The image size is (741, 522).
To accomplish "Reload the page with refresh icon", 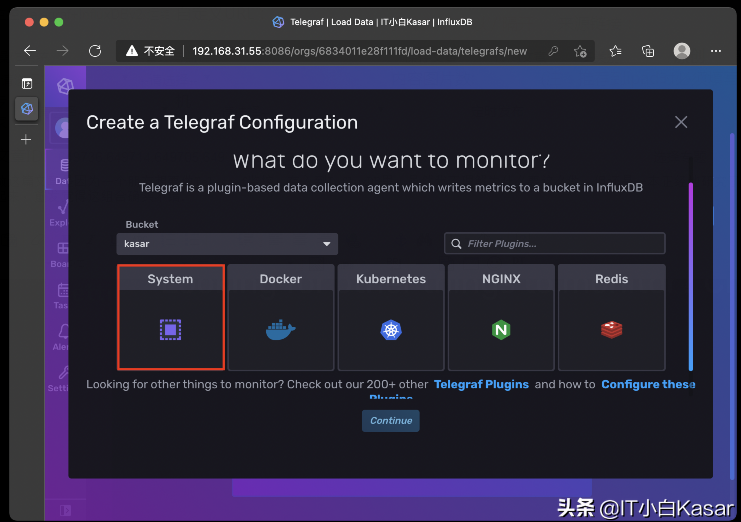I will click(x=95, y=51).
